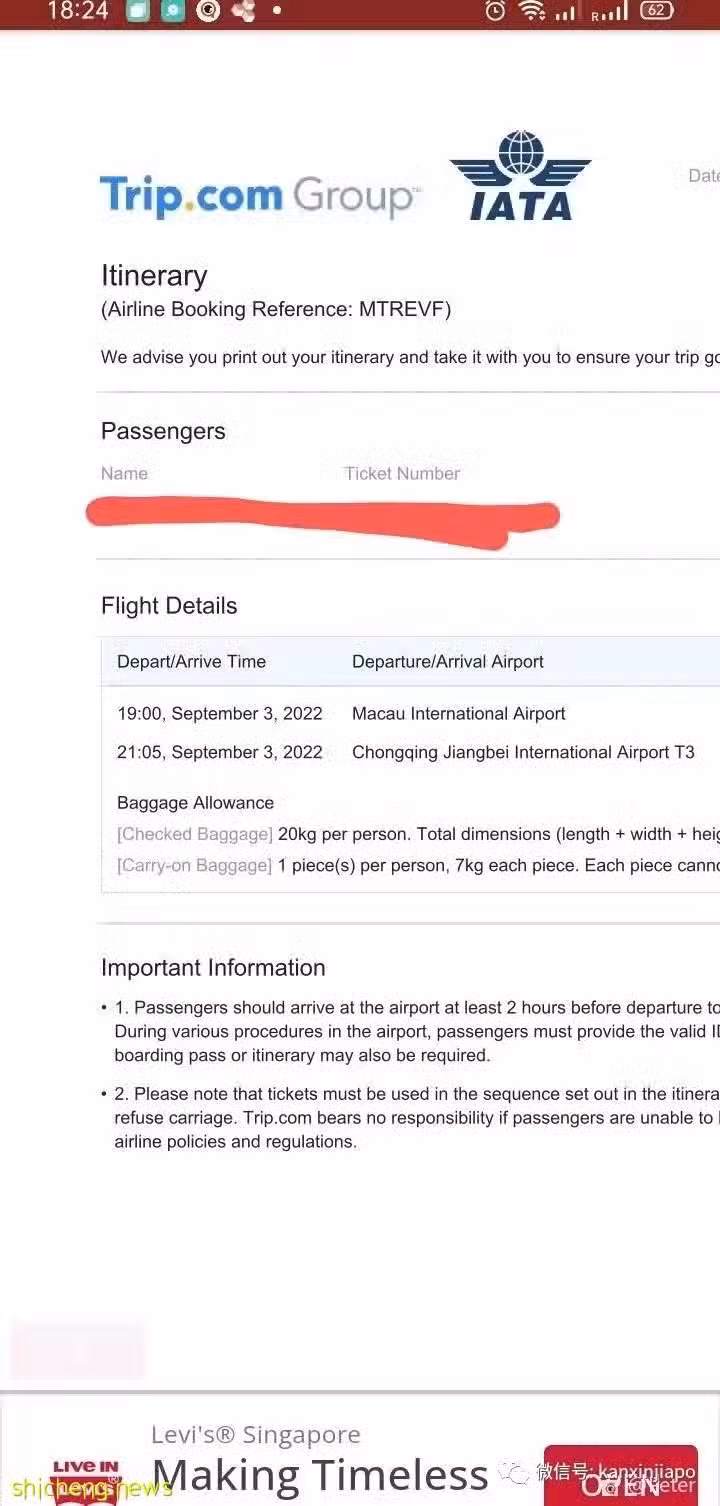The image size is (720, 1506).
Task: Tap the Macau International Airport entry
Action: pos(458,714)
